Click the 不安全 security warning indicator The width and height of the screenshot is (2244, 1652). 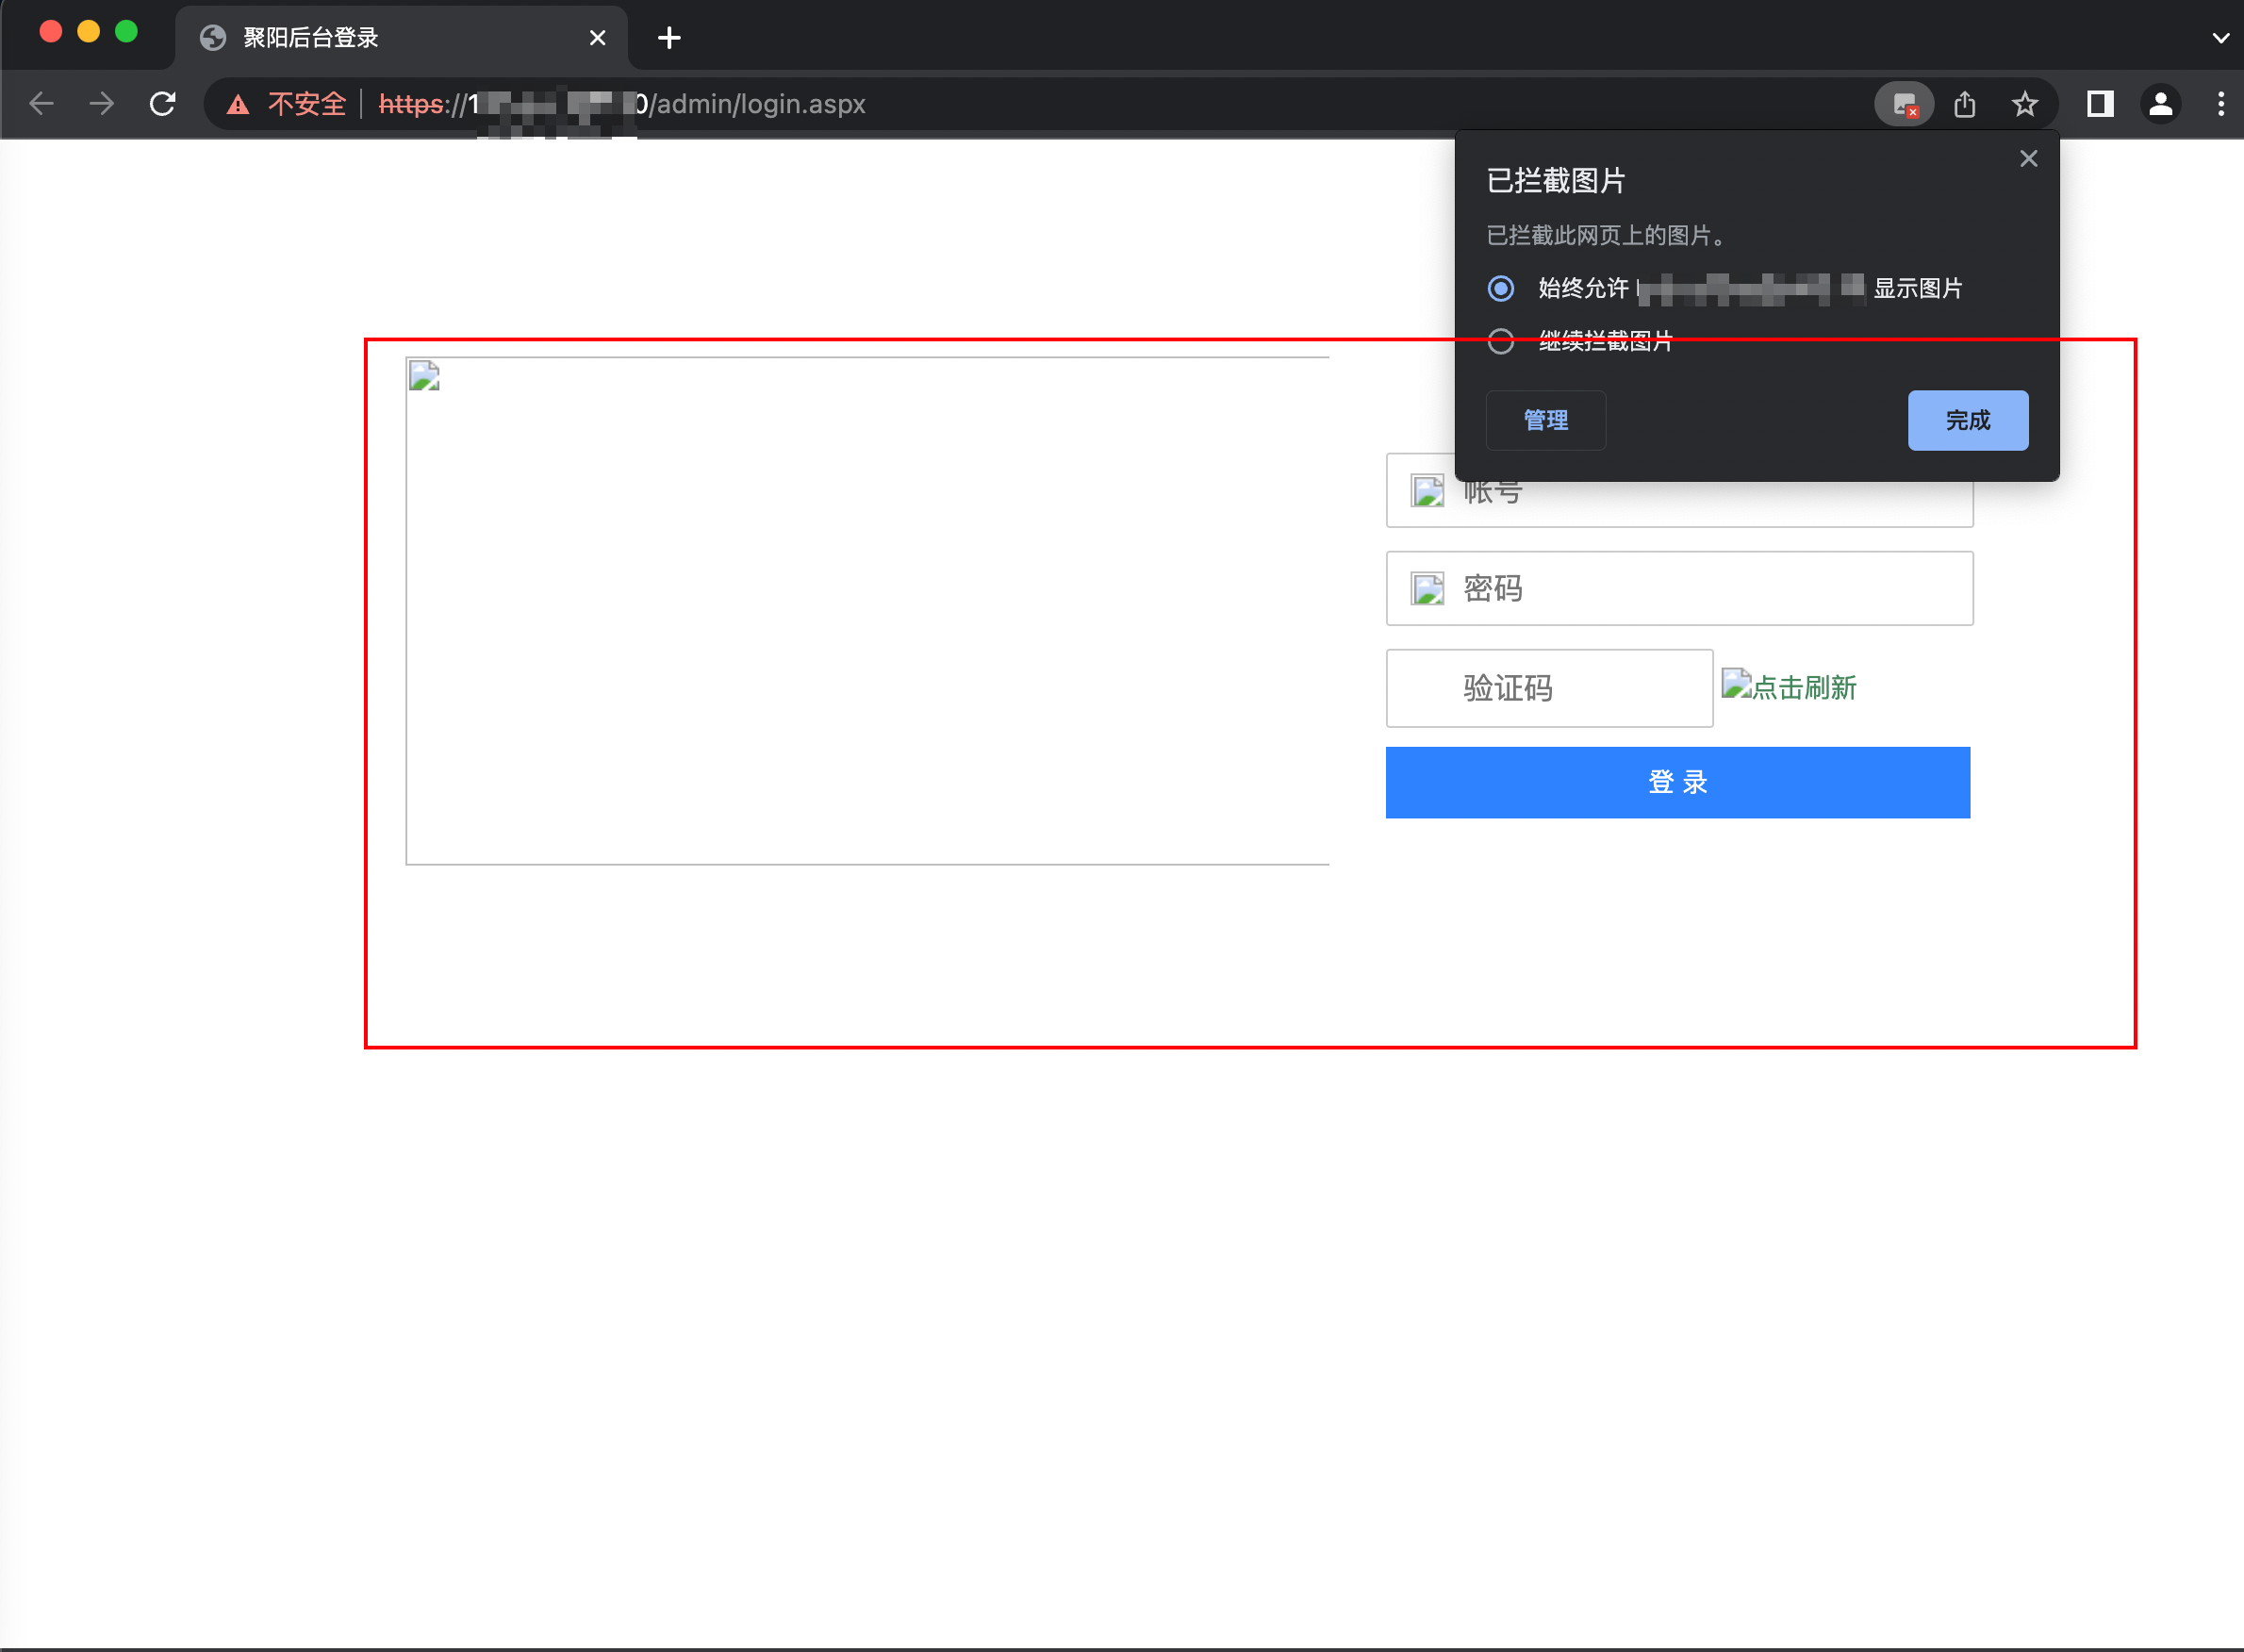pos(306,103)
